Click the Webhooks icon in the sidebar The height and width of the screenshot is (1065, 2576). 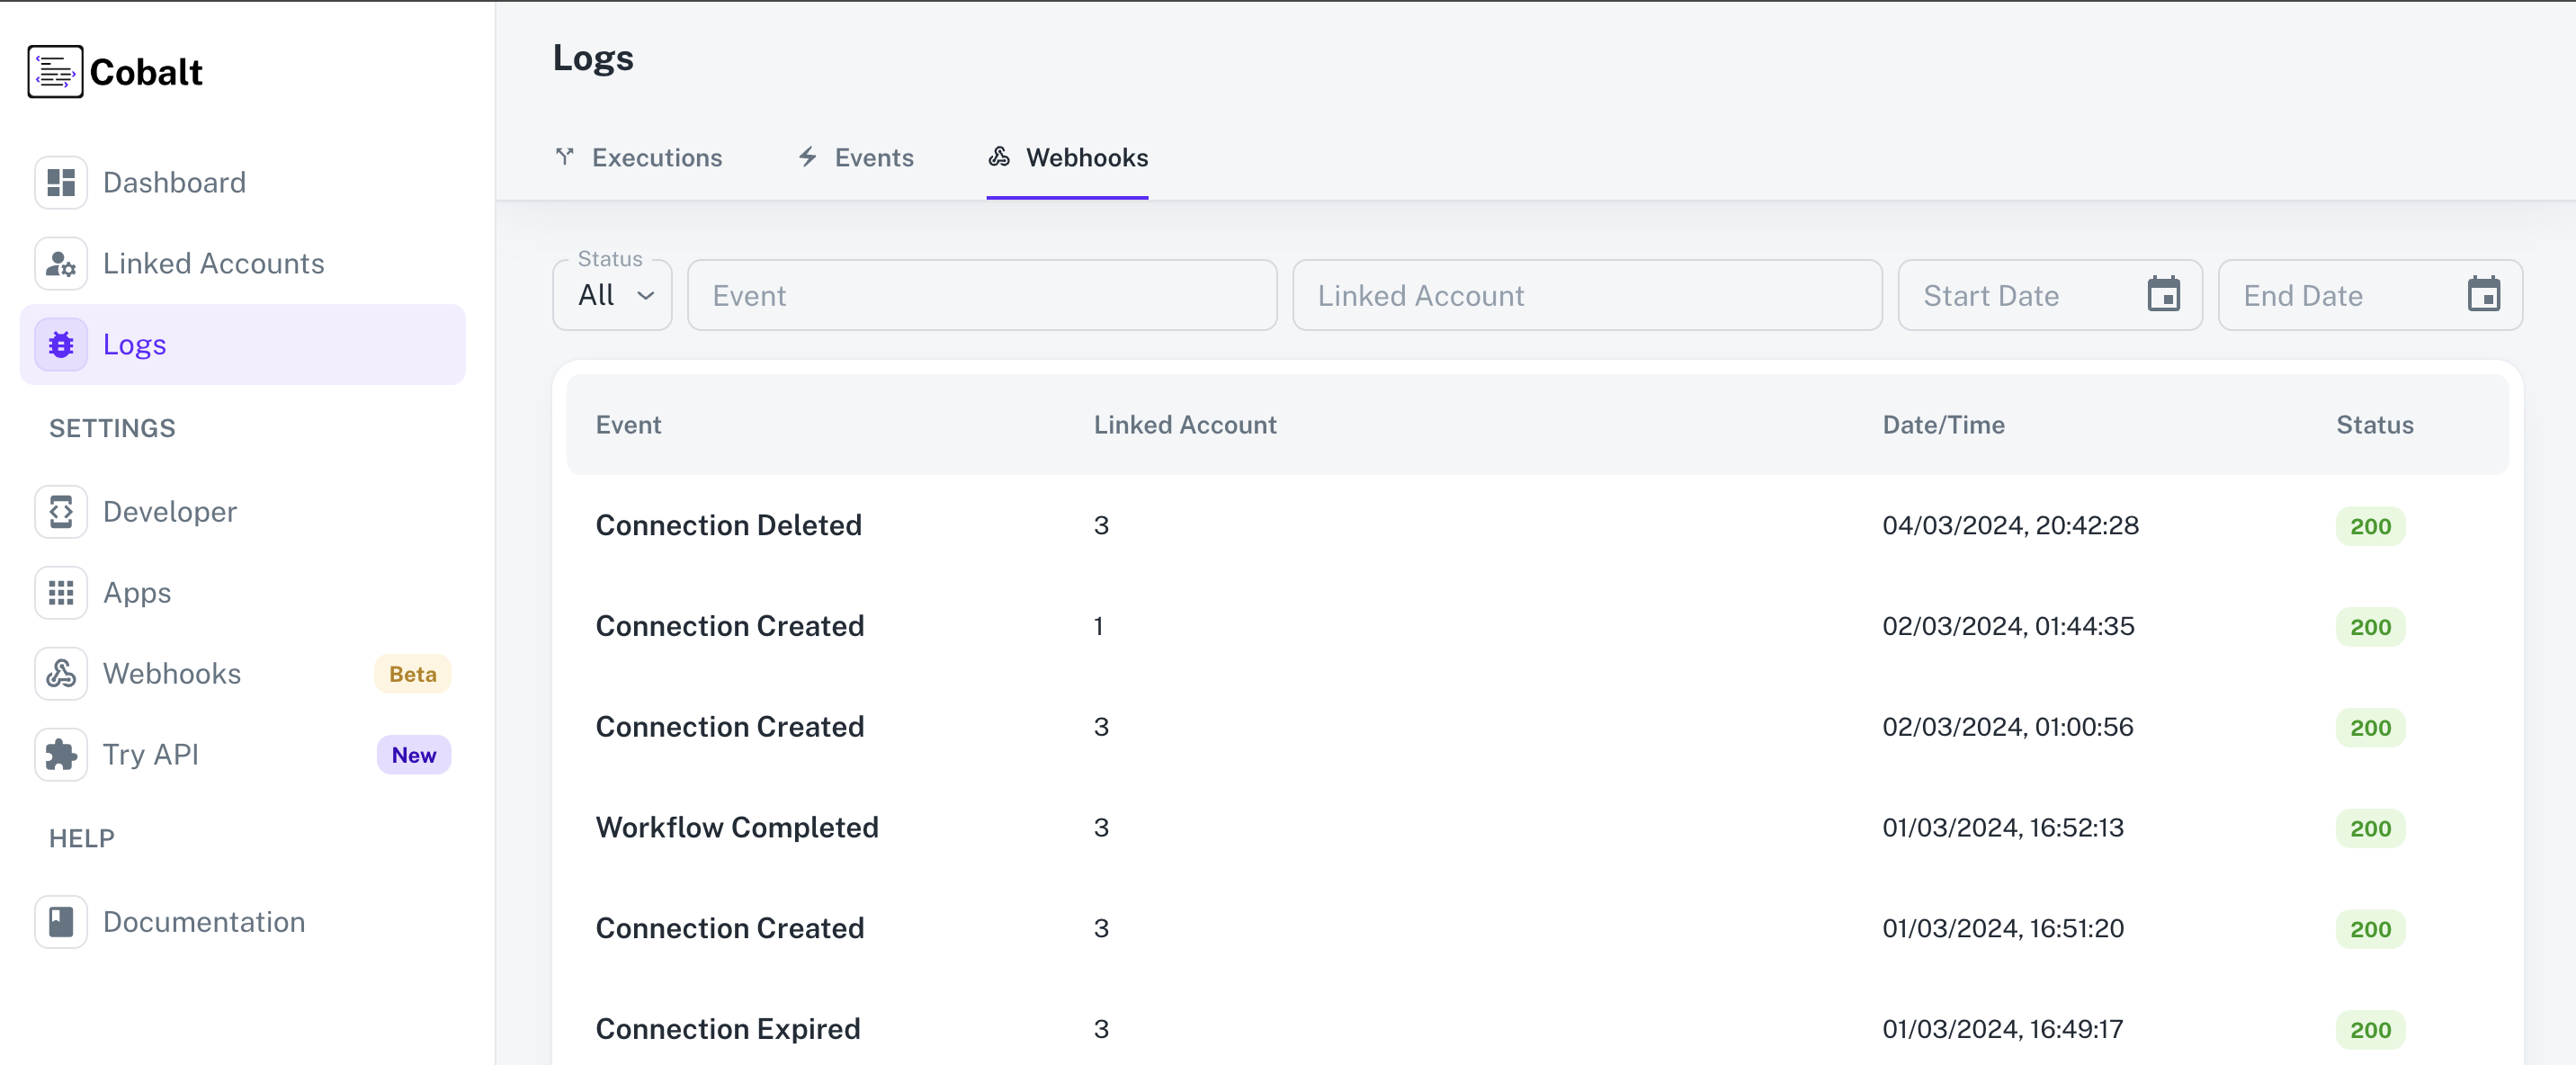[60, 673]
